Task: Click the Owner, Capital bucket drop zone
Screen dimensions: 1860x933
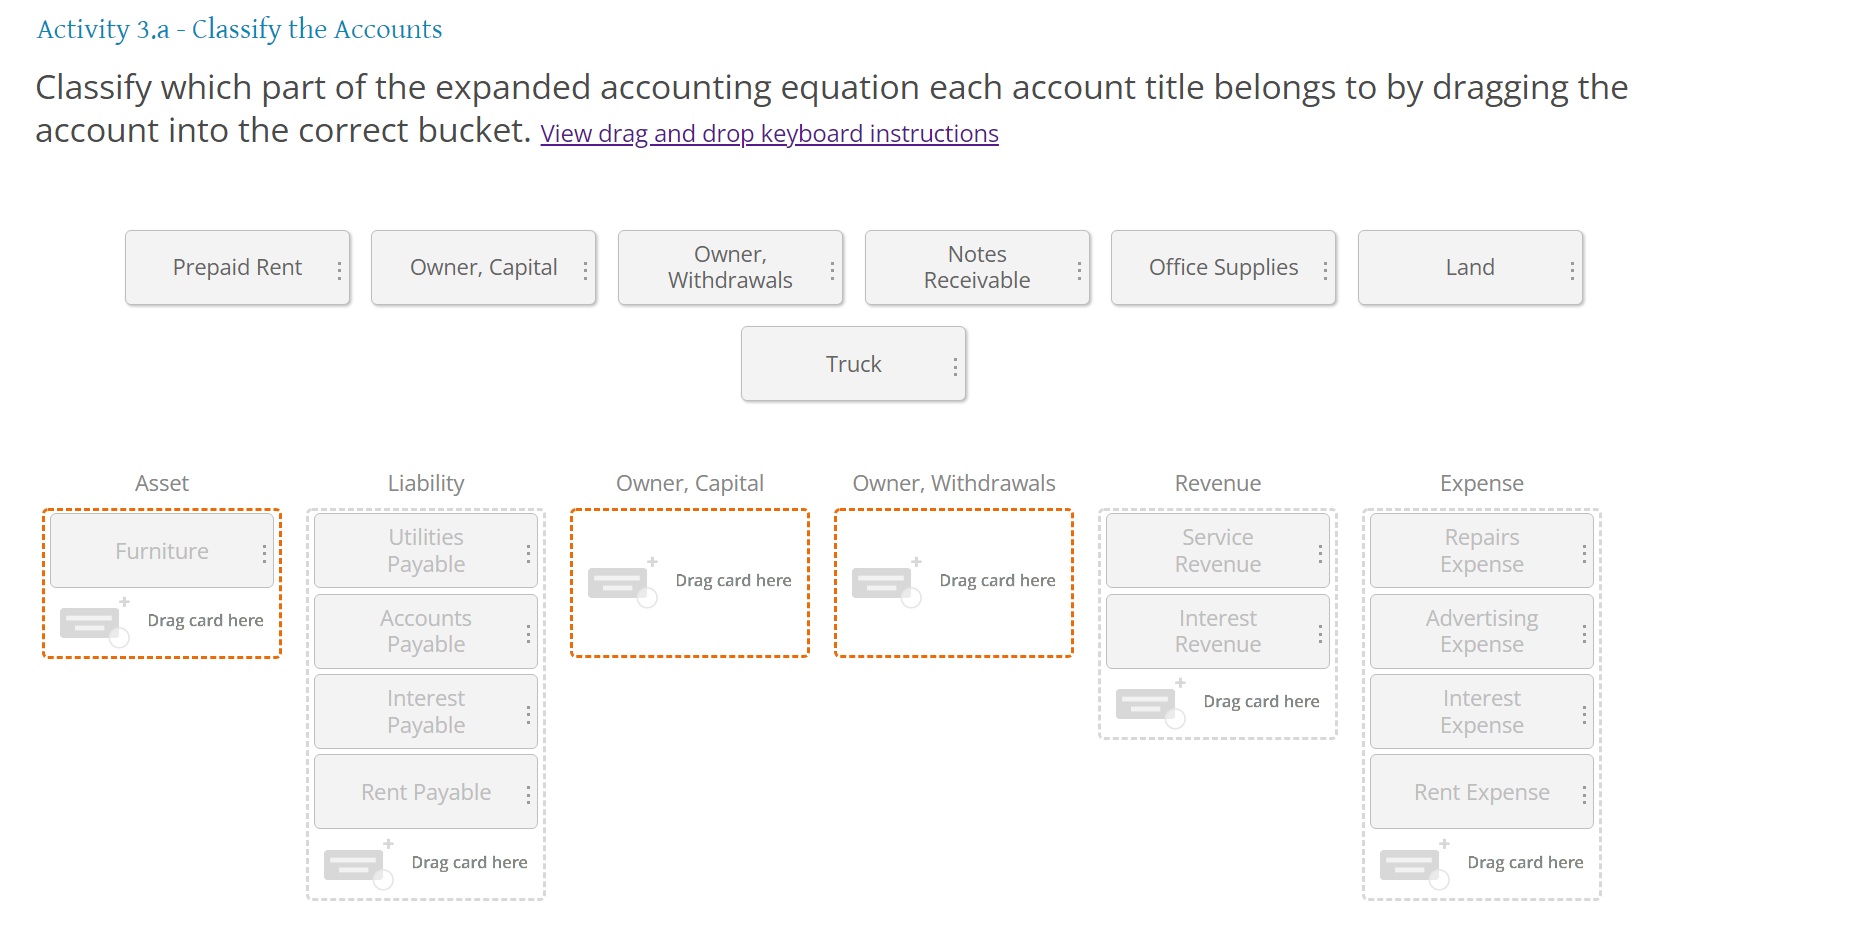Action: coord(690,583)
